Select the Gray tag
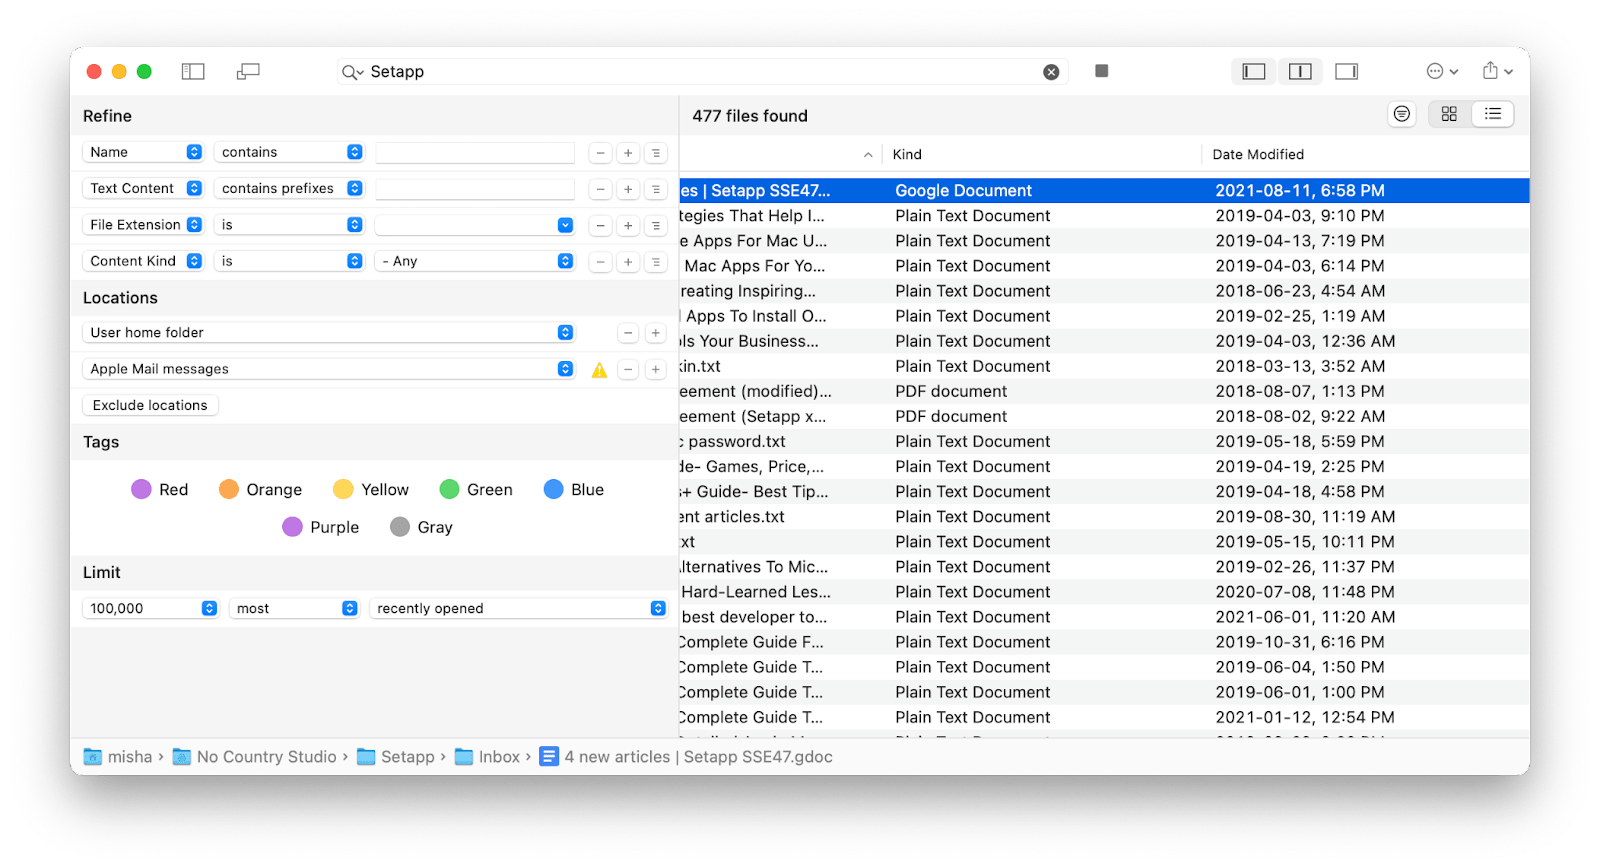 (422, 527)
